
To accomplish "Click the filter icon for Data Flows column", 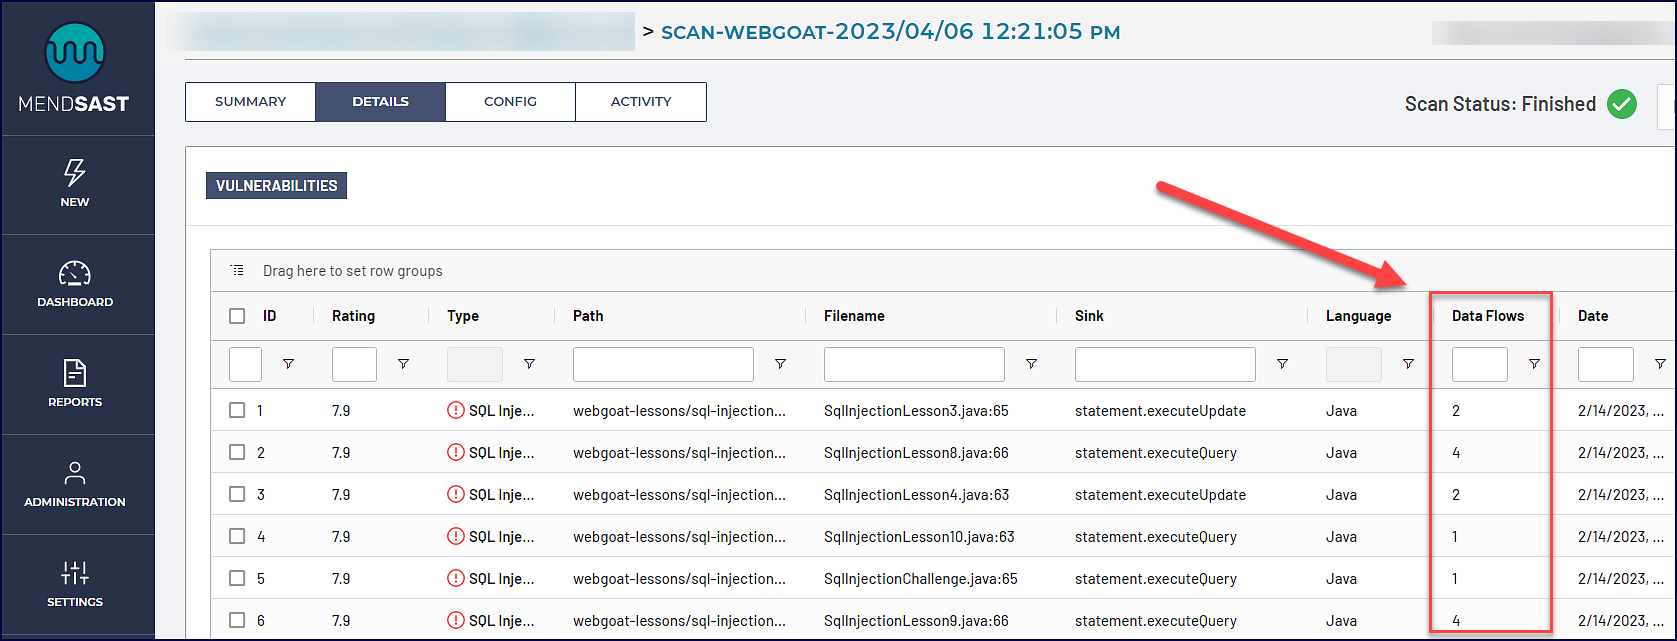I will [1534, 365].
